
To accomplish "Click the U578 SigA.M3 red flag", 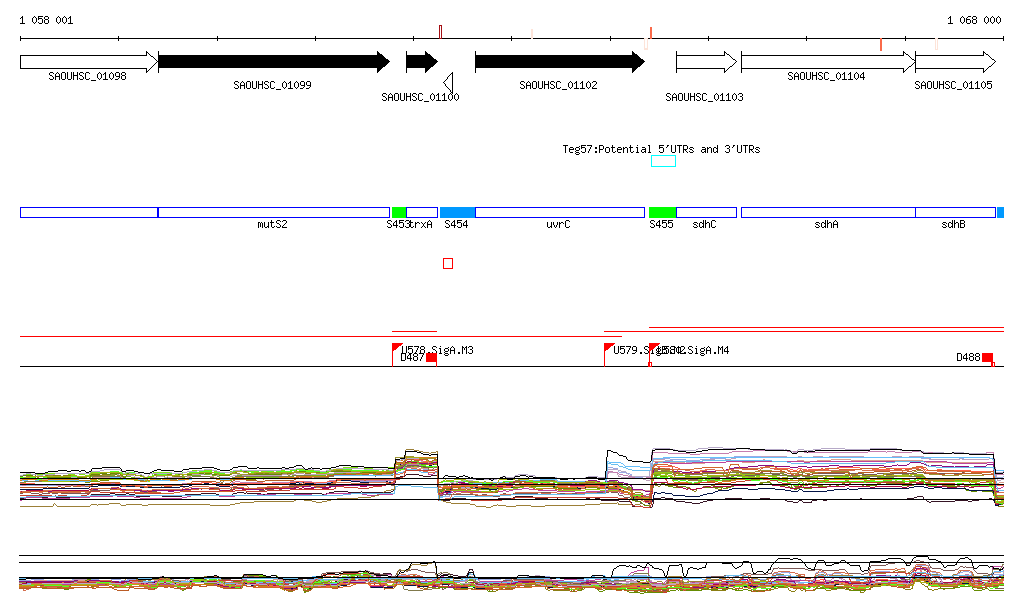I will (x=396, y=348).
